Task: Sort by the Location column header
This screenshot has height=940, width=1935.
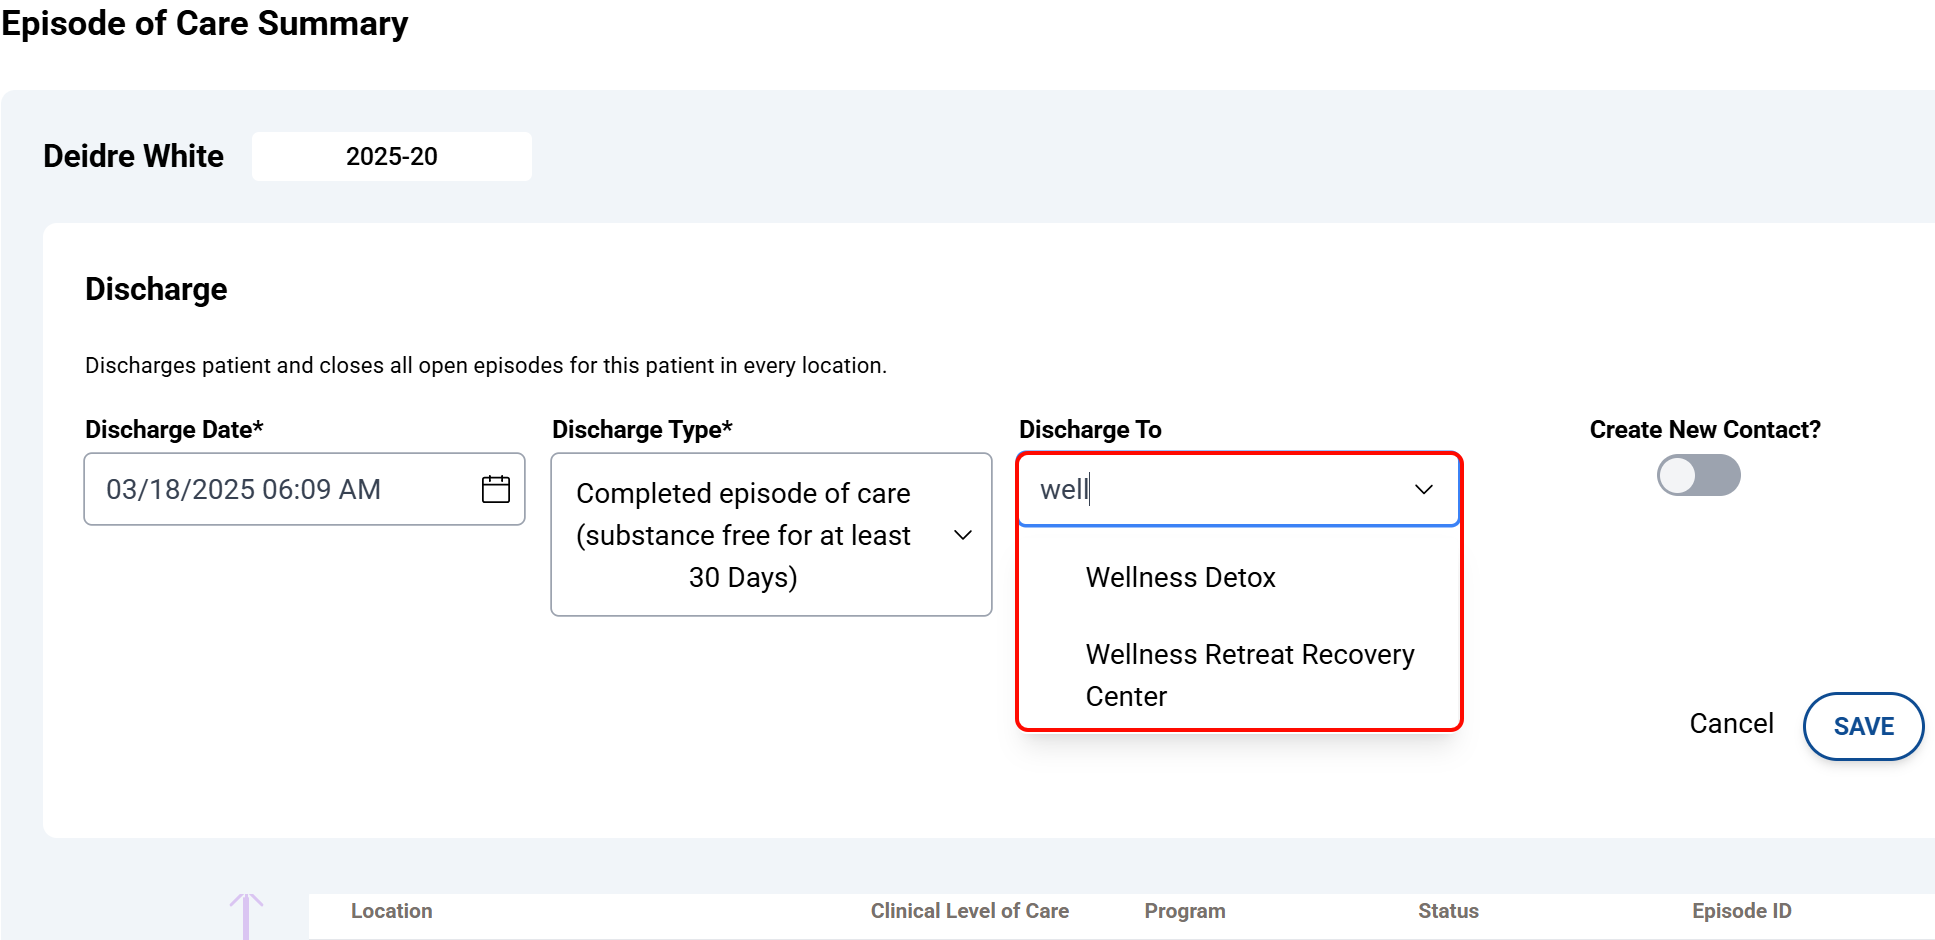Action: (391, 911)
